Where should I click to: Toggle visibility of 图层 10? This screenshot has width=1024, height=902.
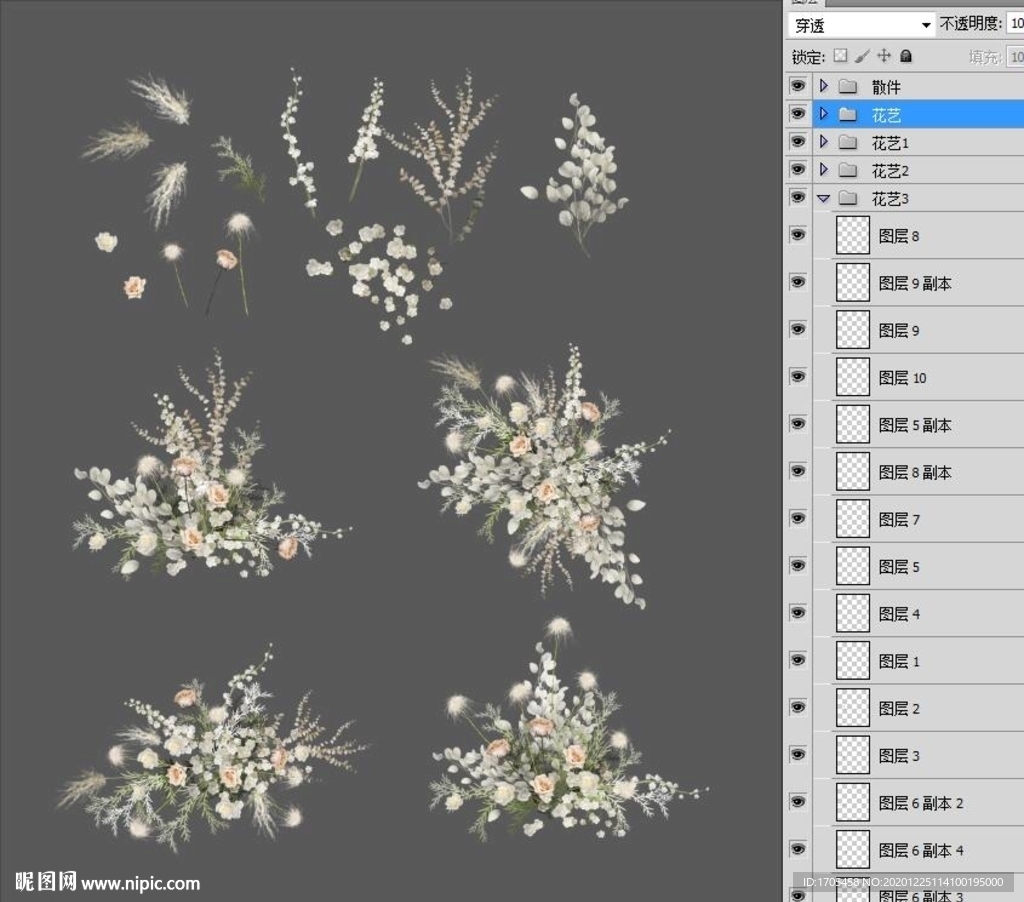click(798, 377)
